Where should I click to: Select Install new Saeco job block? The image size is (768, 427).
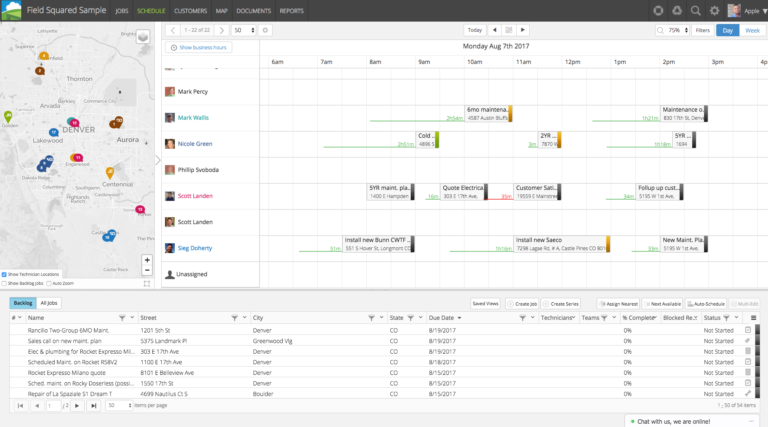(562, 244)
